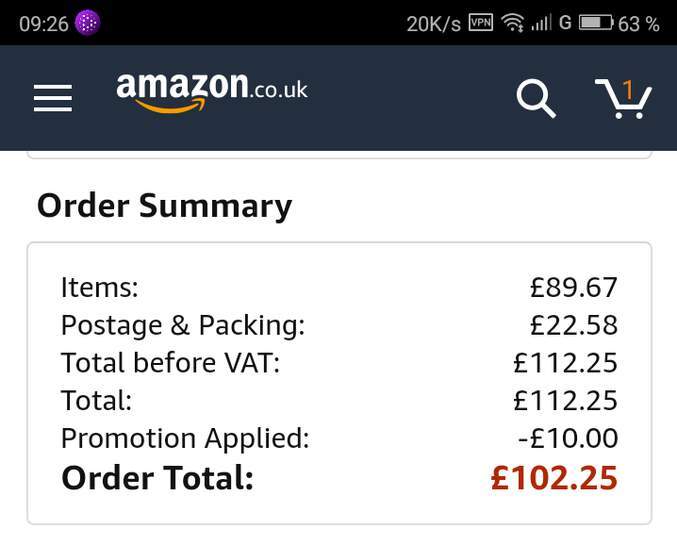The height and width of the screenshot is (545, 677).
Task: Tap the 20K/s network speed indicator
Action: [433, 23]
